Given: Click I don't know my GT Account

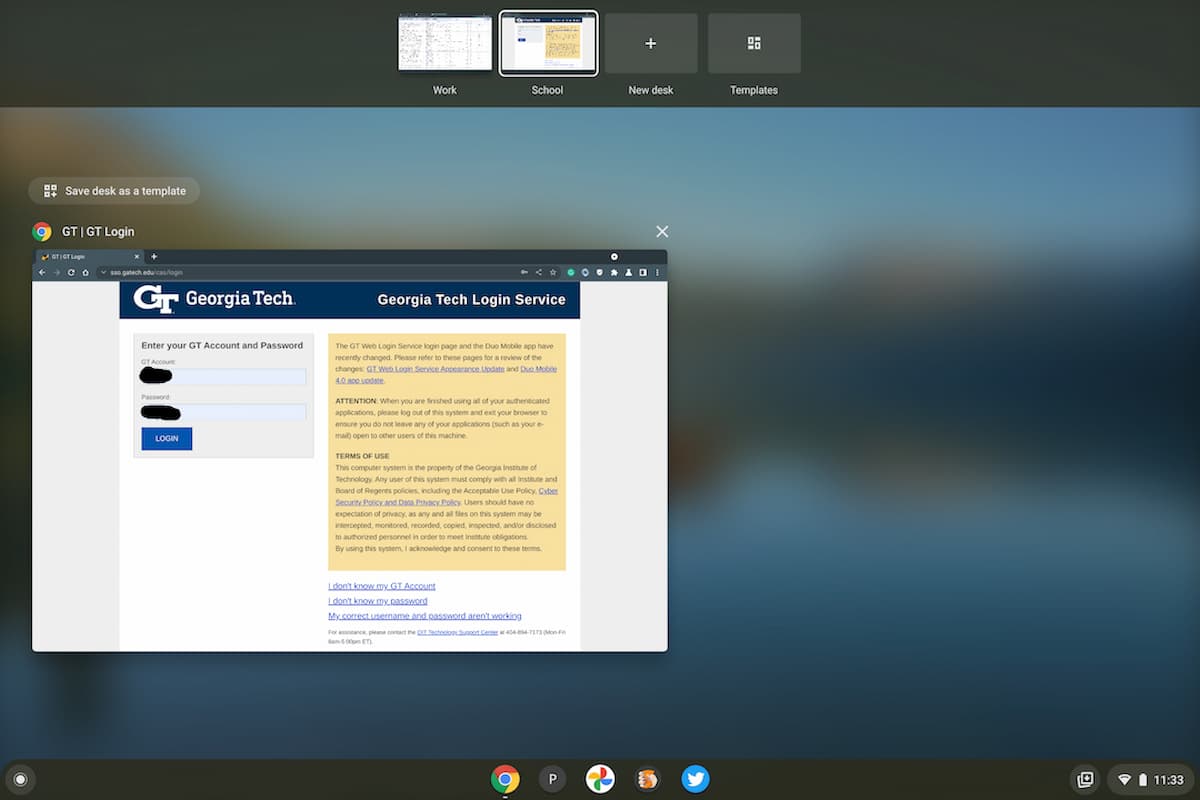Looking at the screenshot, I should tap(382, 586).
